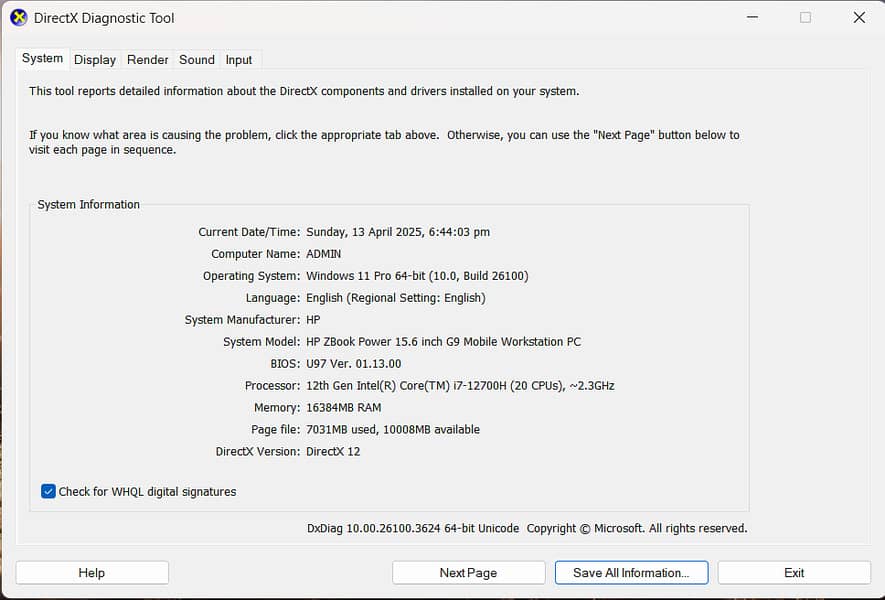Click the 'System Manufacturer:' label
Image resolution: width=885 pixels, height=600 pixels.
pyautogui.click(x=242, y=320)
